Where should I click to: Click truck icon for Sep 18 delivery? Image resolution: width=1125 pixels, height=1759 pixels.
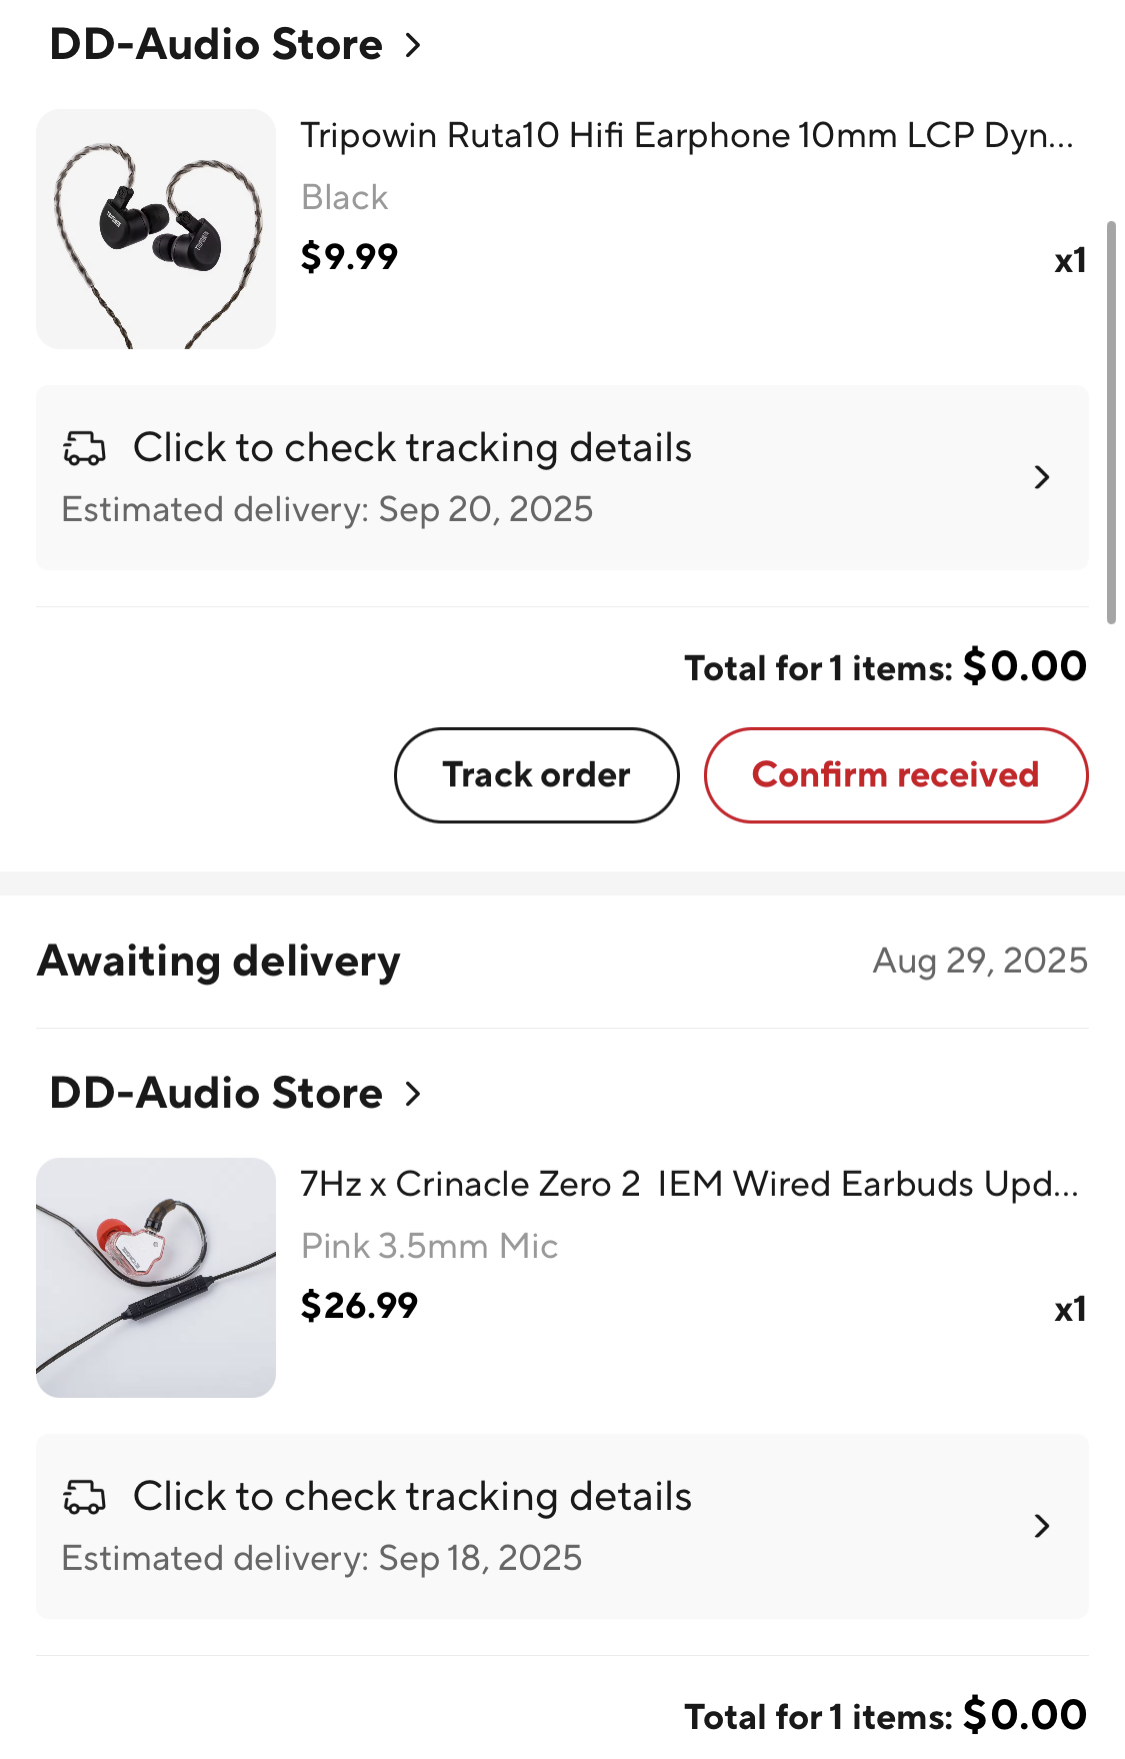[x=84, y=1498]
